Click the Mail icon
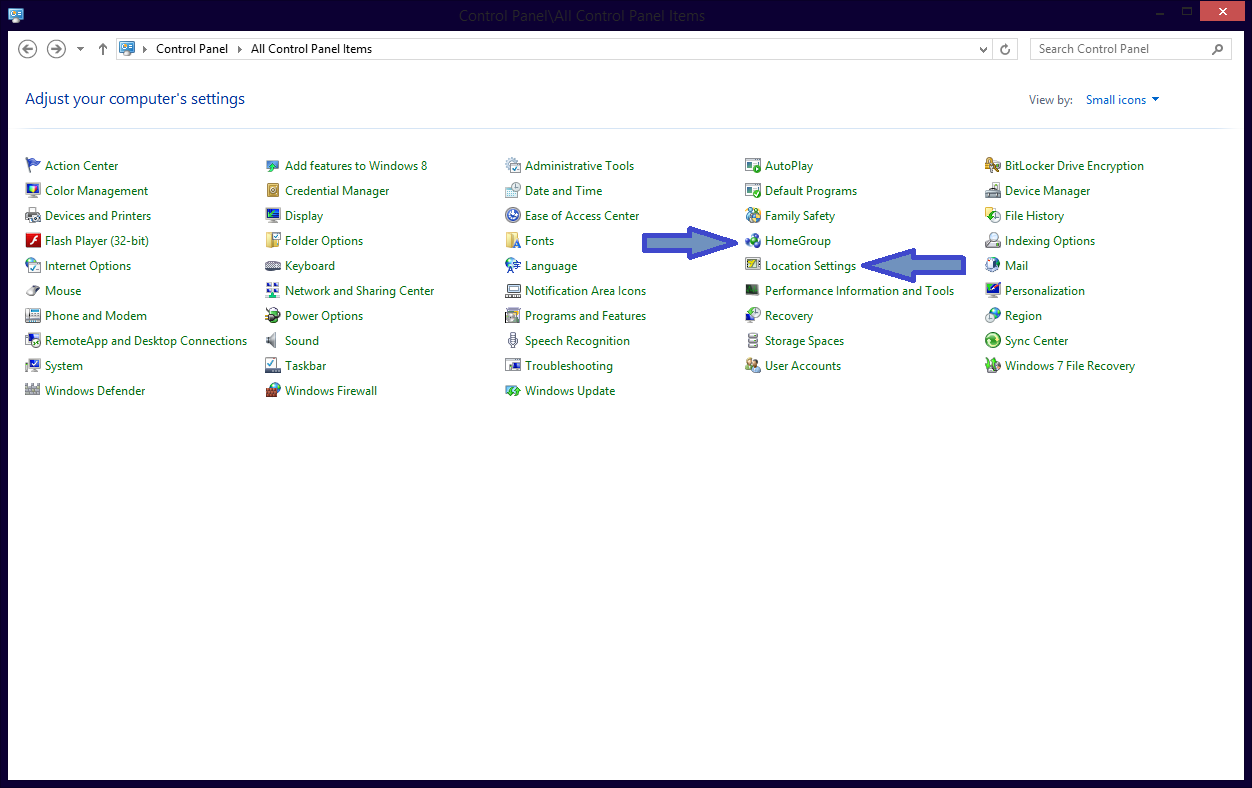The width and height of the screenshot is (1252, 788). click(993, 266)
